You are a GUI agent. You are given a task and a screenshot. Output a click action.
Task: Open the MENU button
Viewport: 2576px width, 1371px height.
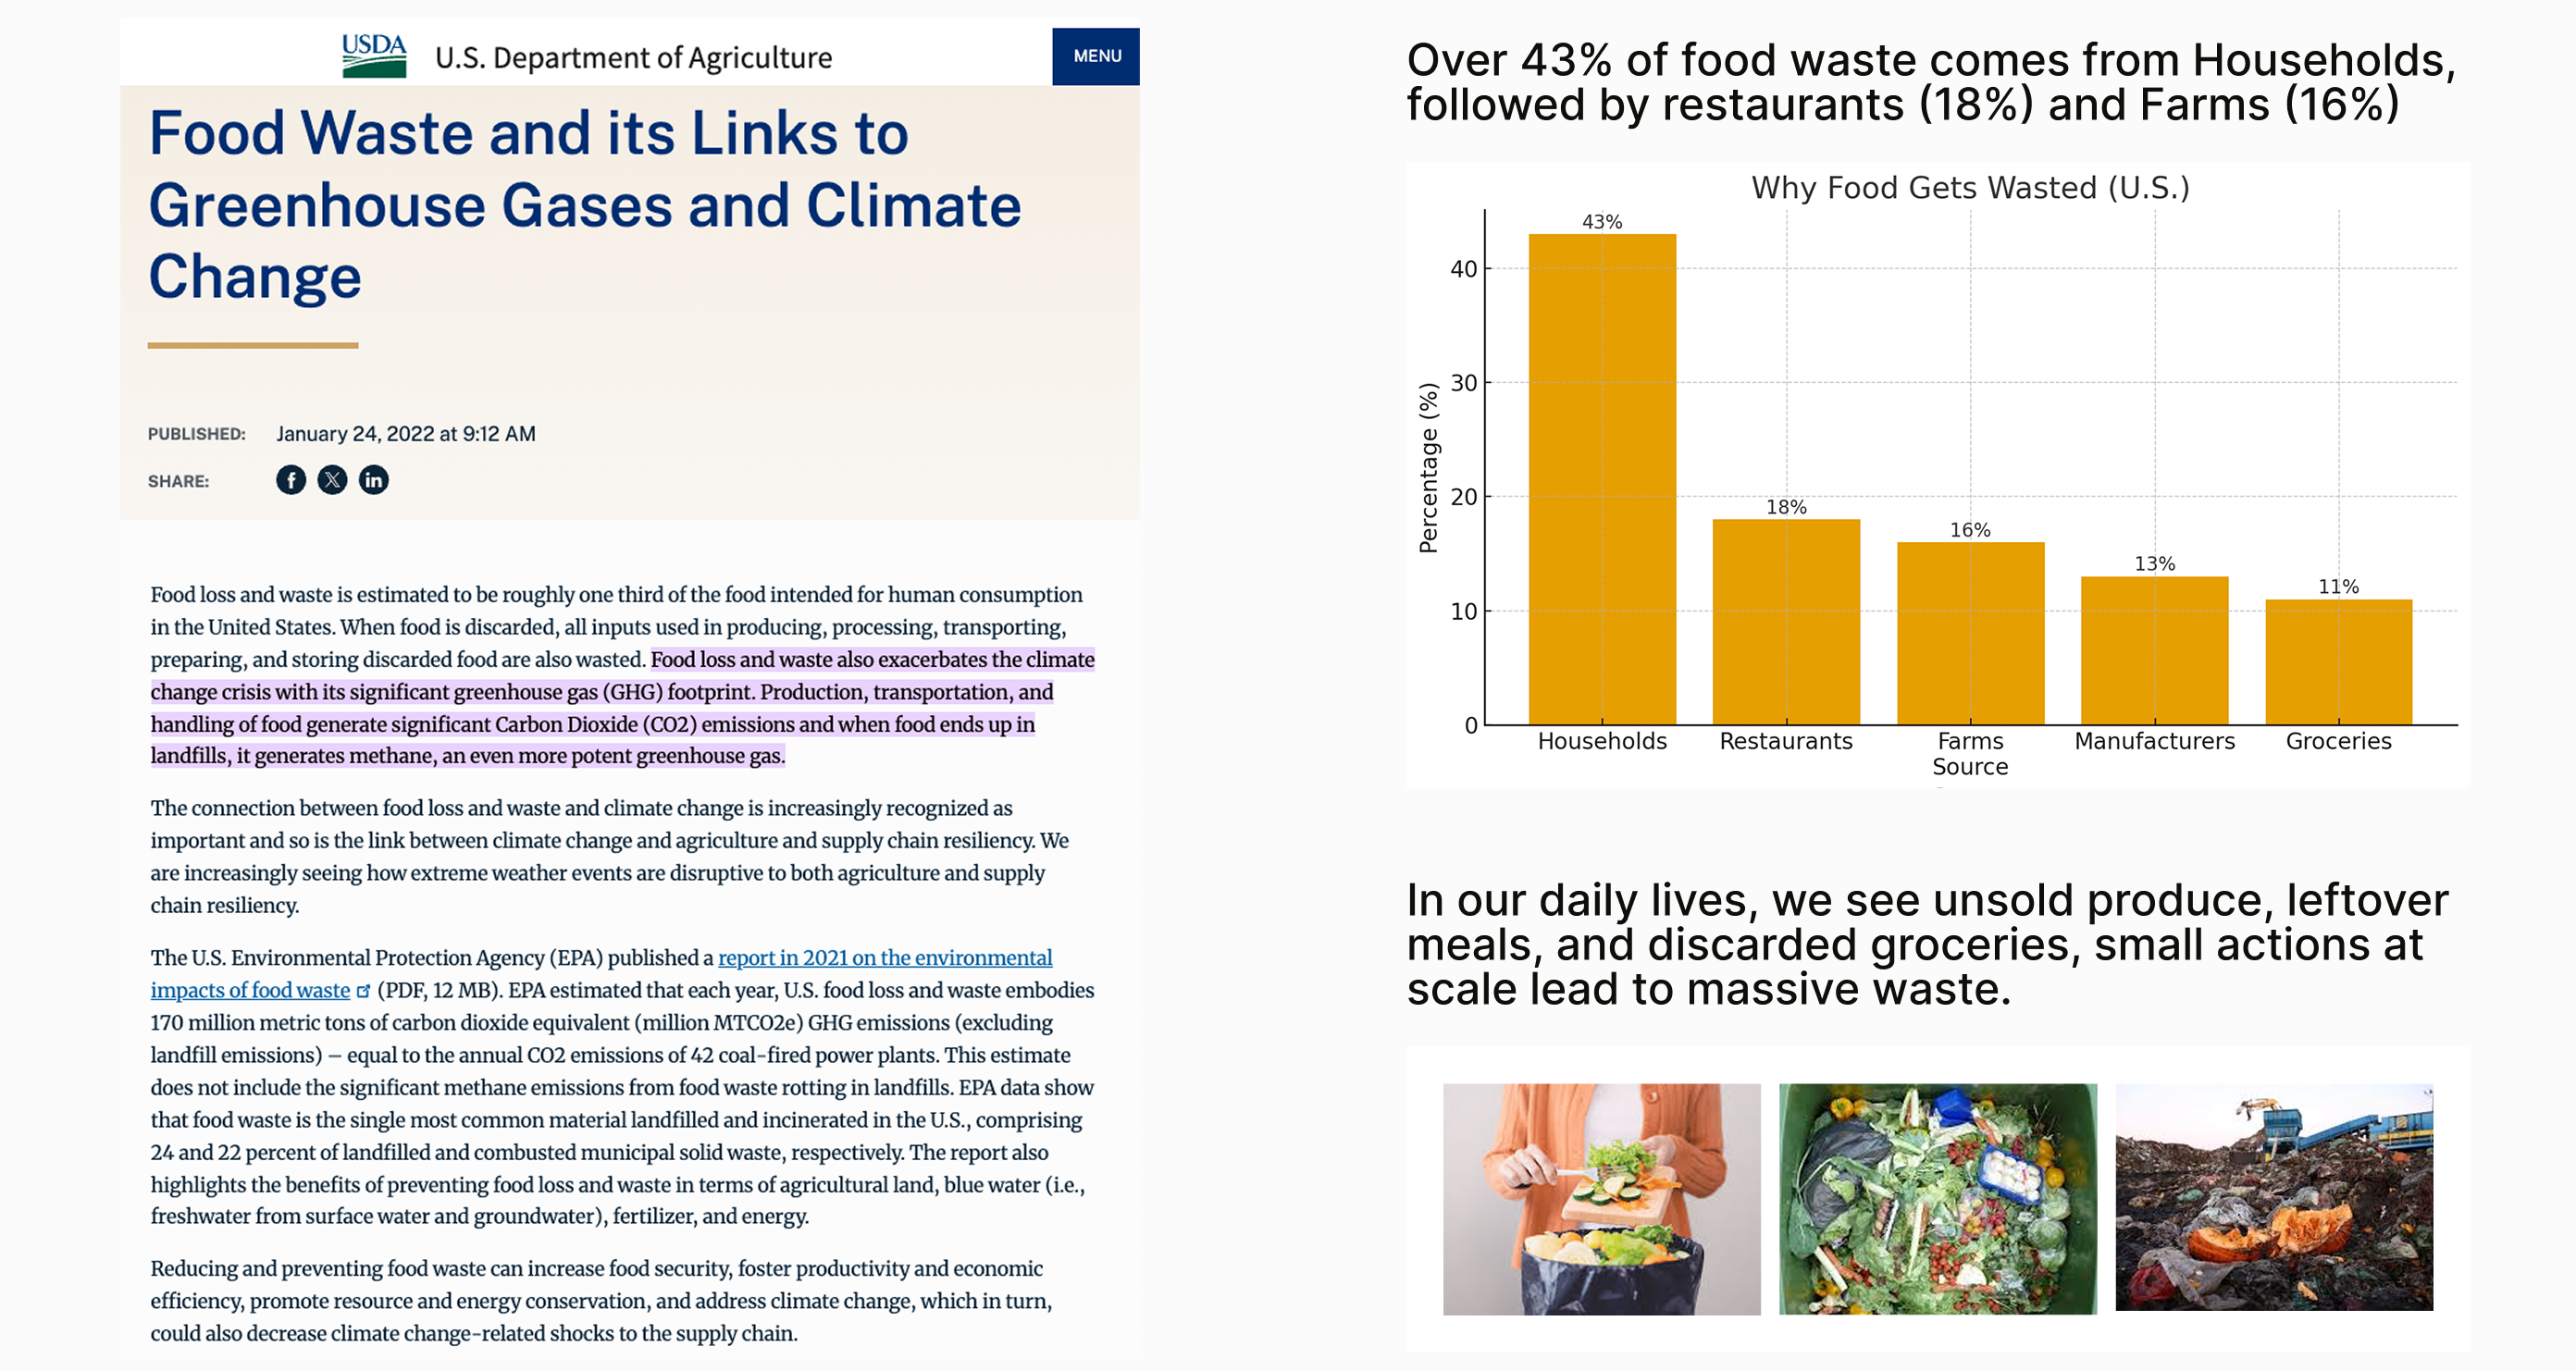click(1095, 56)
